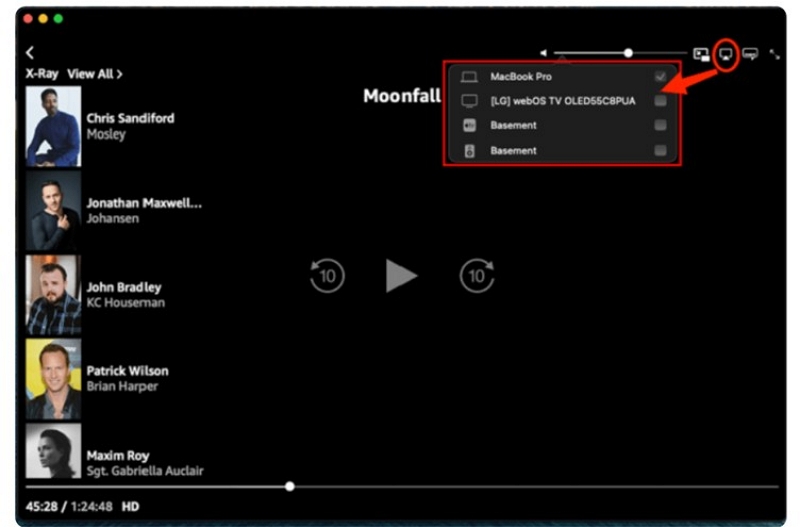Open picture-in-picture mode icon
This screenshot has height=527, width=800.
[x=701, y=54]
